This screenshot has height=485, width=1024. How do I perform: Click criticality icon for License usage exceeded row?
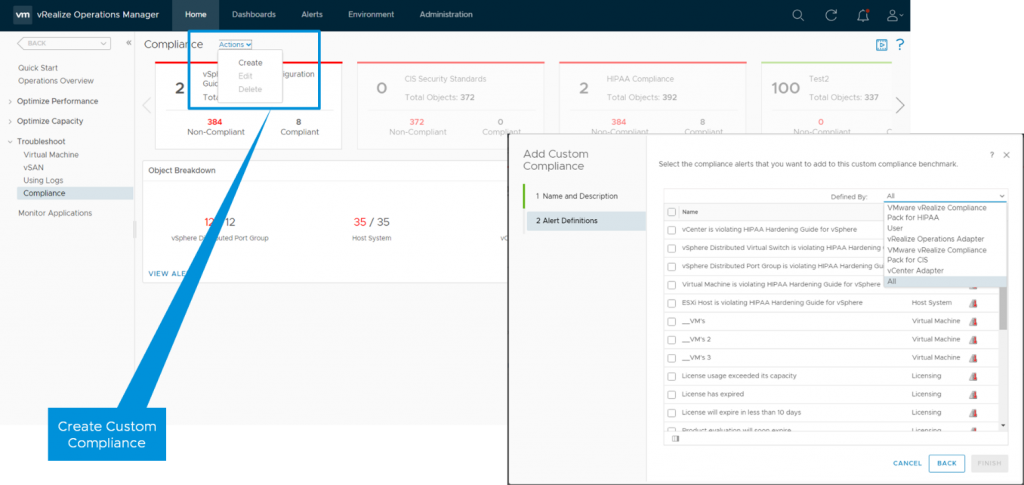pos(973,376)
